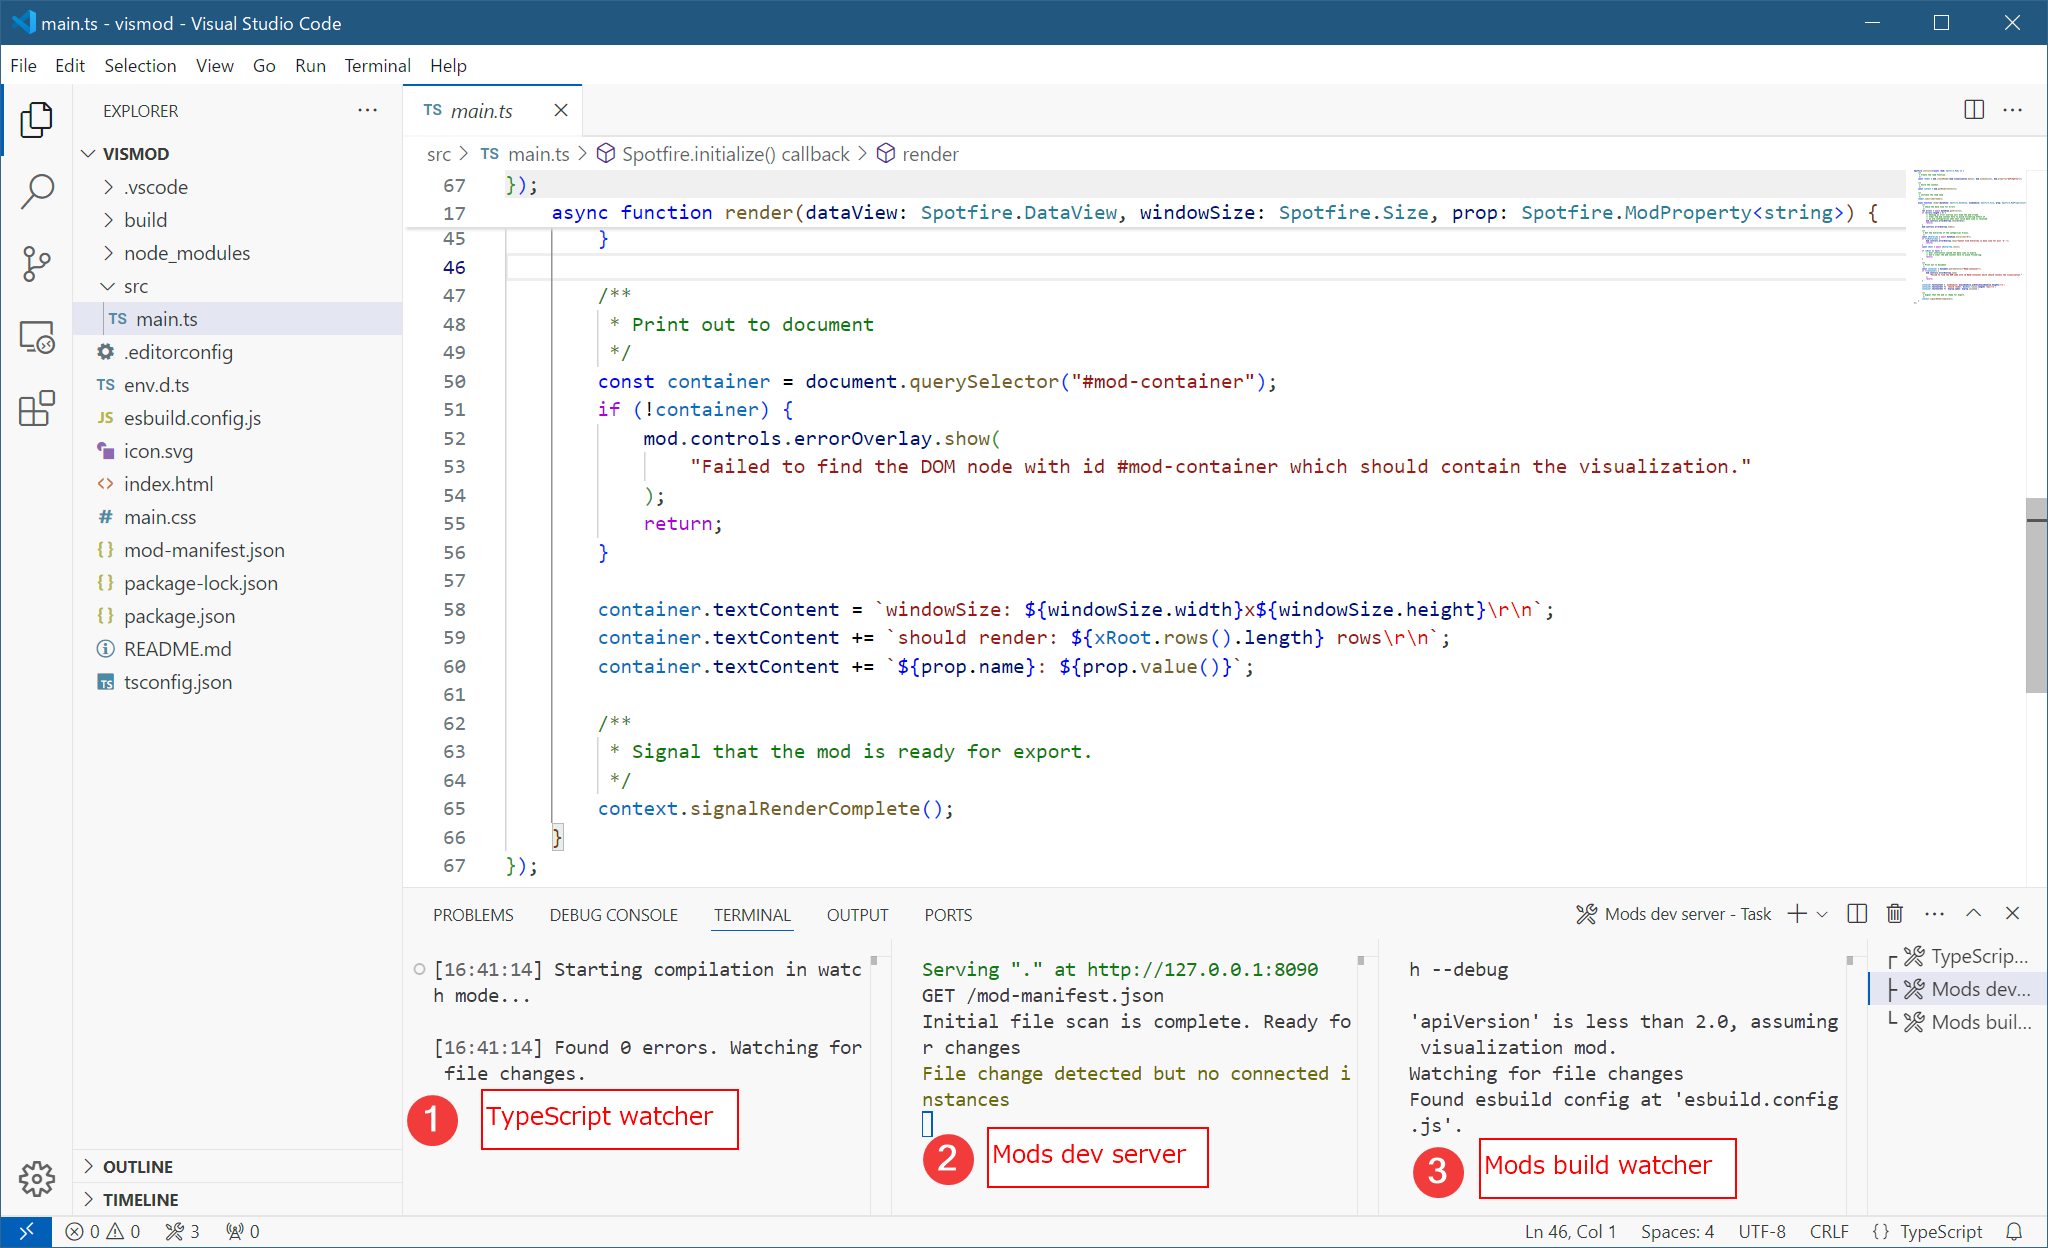Open esbuild.config.js file
2048x1248 pixels.
(x=238, y=418)
